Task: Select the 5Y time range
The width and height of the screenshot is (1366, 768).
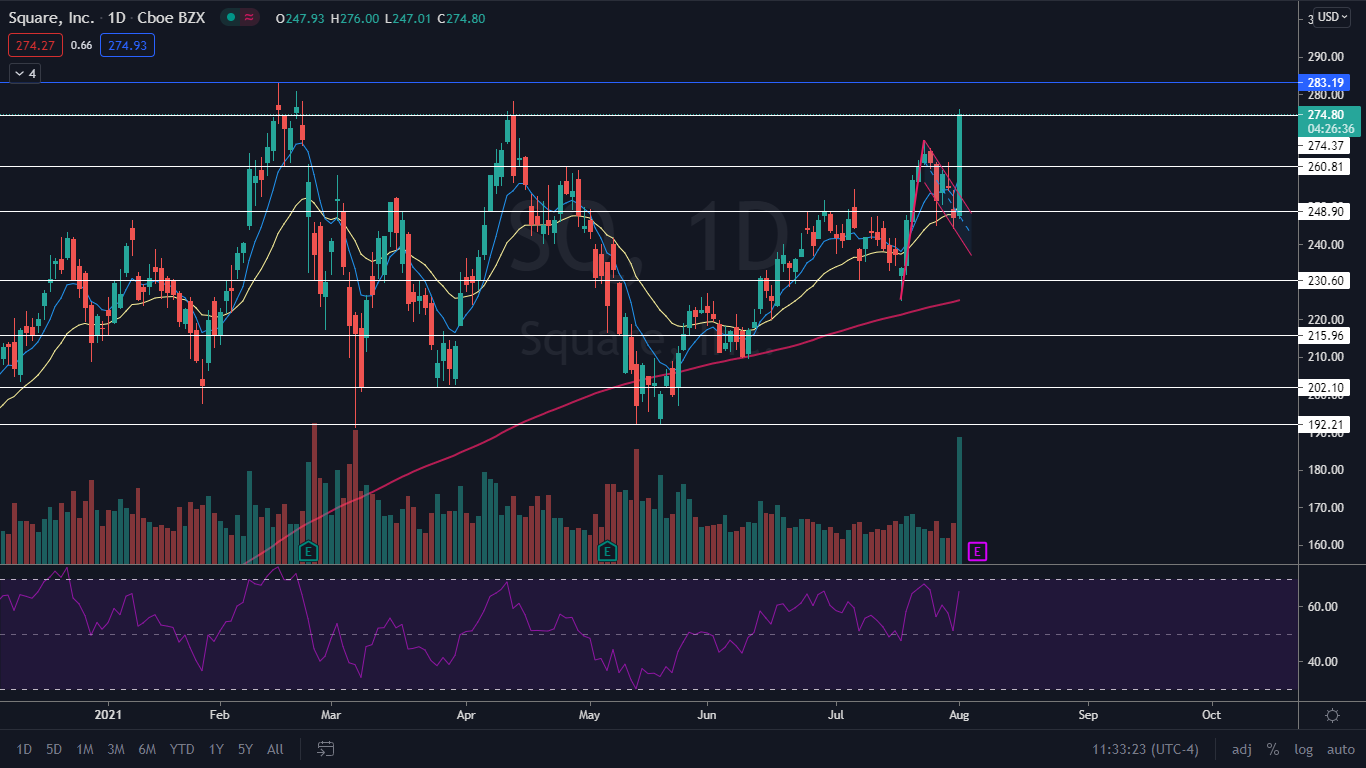Action: pos(245,749)
